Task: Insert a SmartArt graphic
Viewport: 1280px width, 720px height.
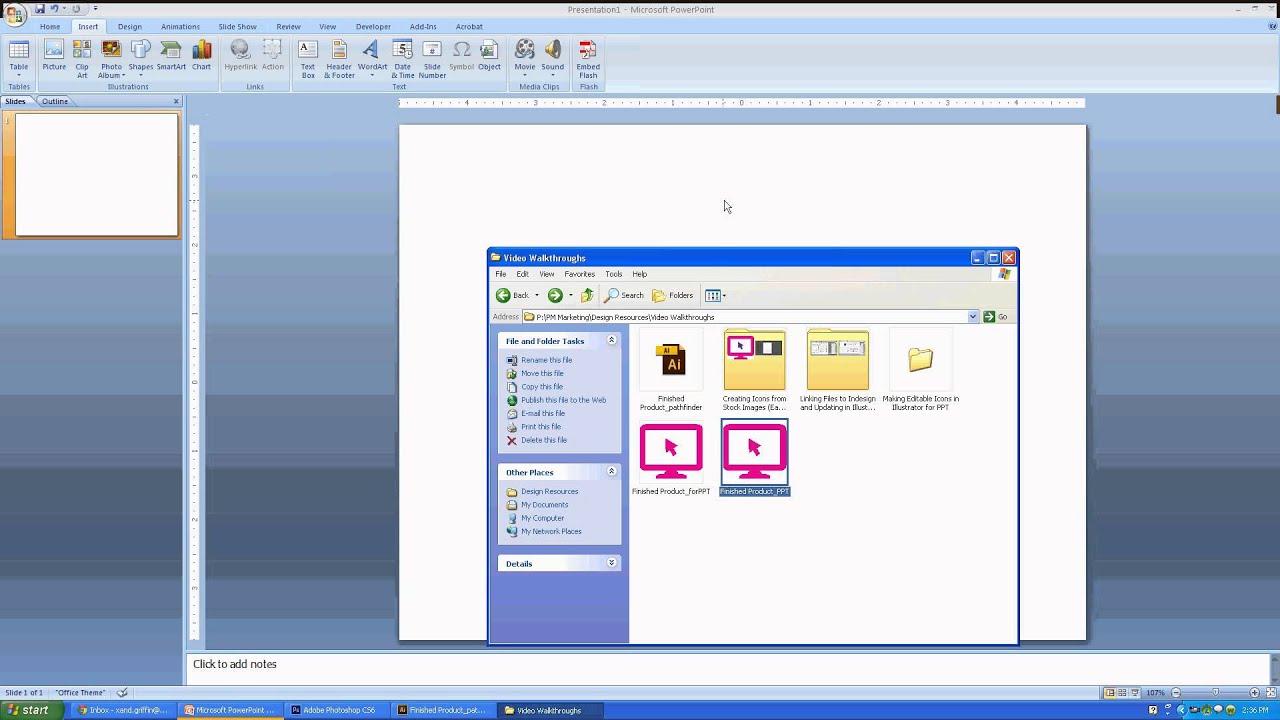Action: 171,57
